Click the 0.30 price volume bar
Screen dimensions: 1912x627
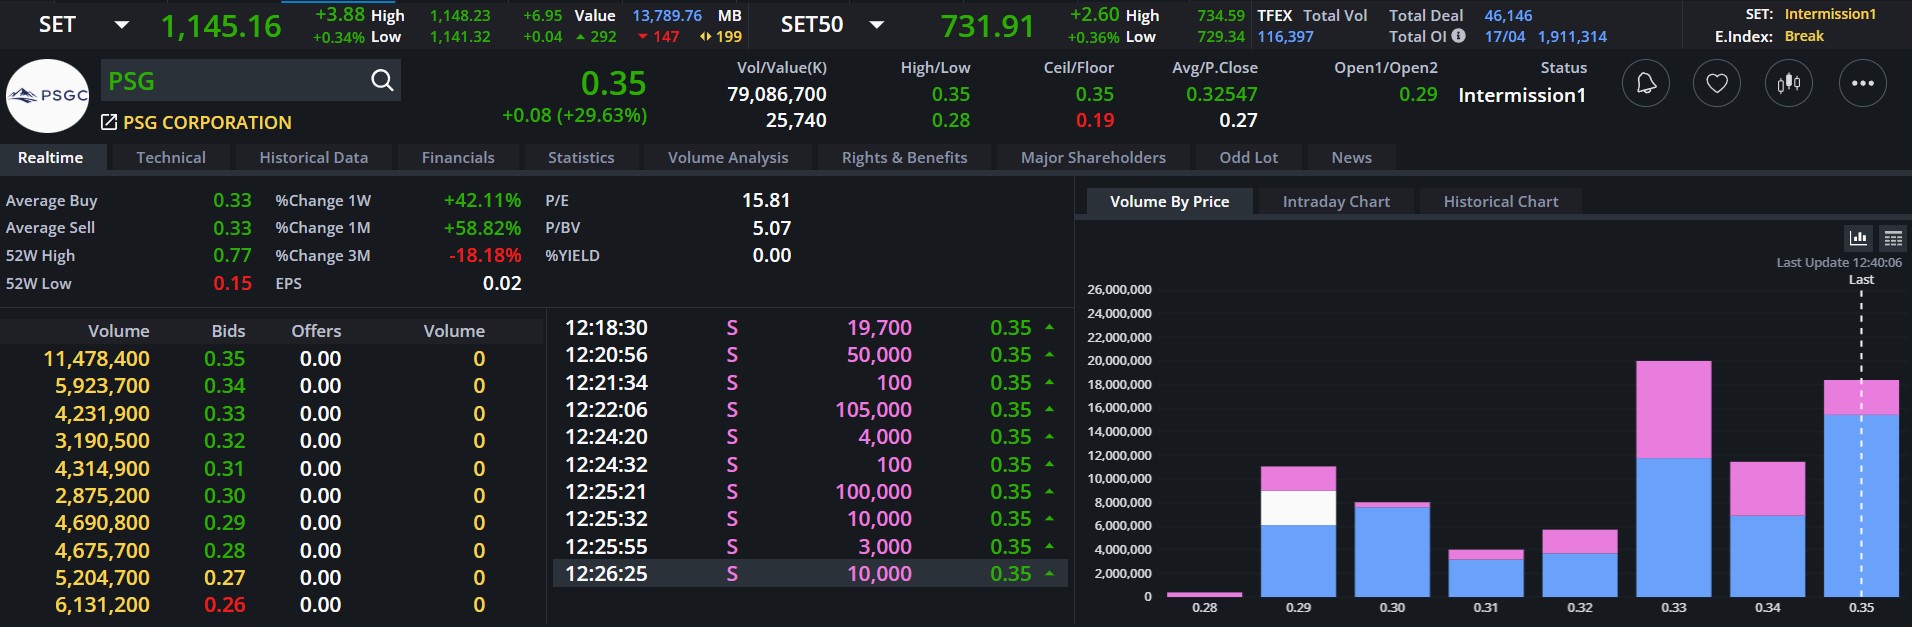pyautogui.click(x=1392, y=550)
